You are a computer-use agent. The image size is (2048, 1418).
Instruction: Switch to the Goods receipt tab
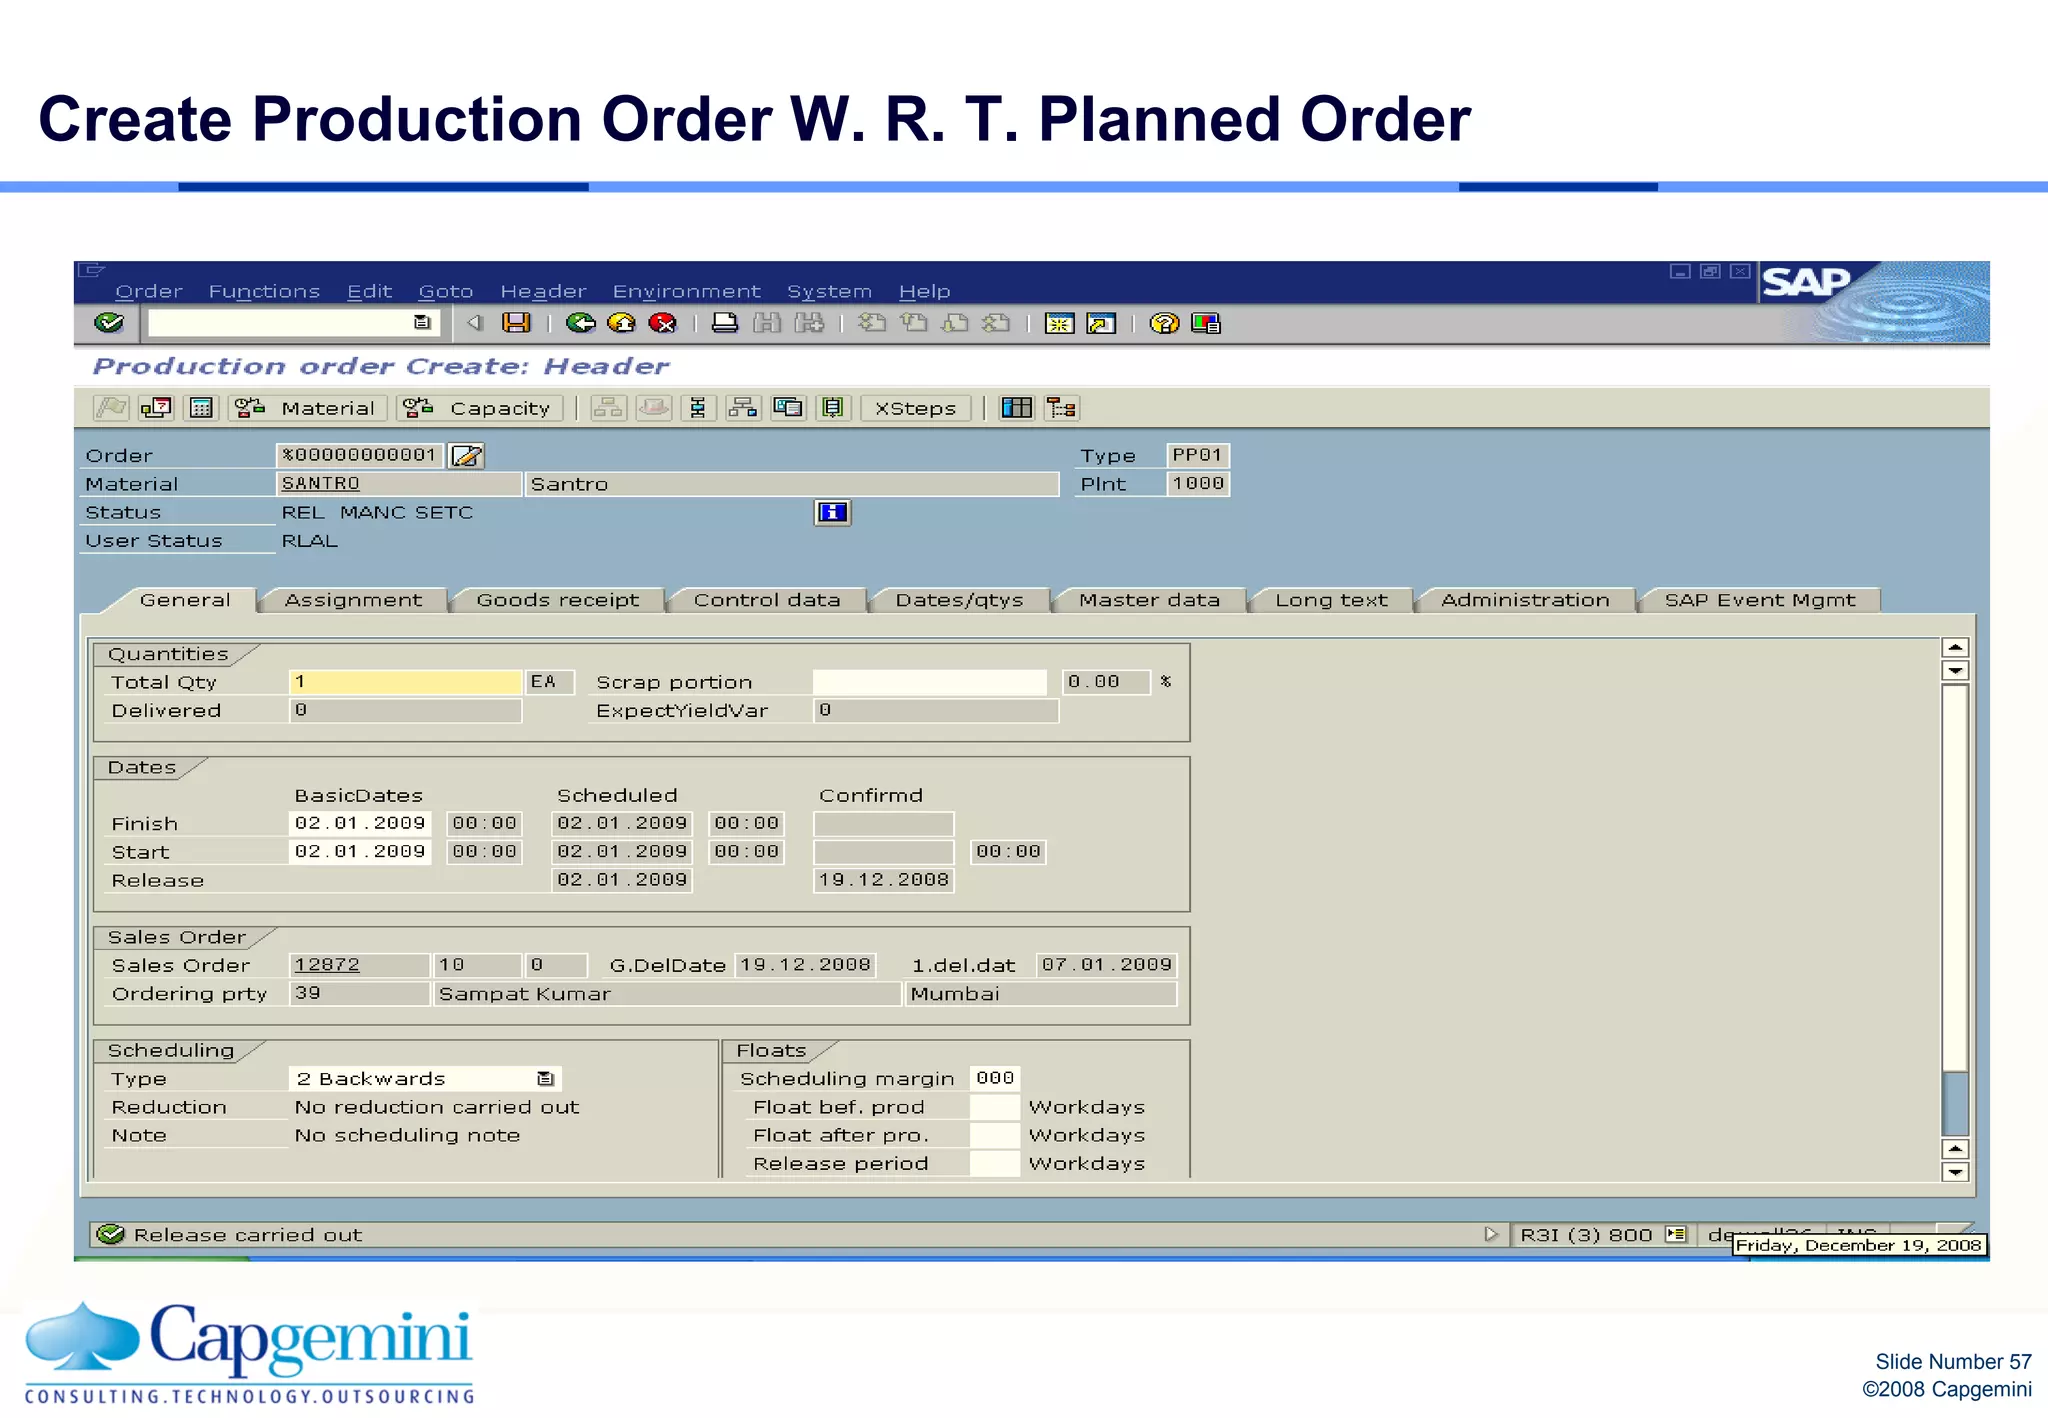coord(557,600)
